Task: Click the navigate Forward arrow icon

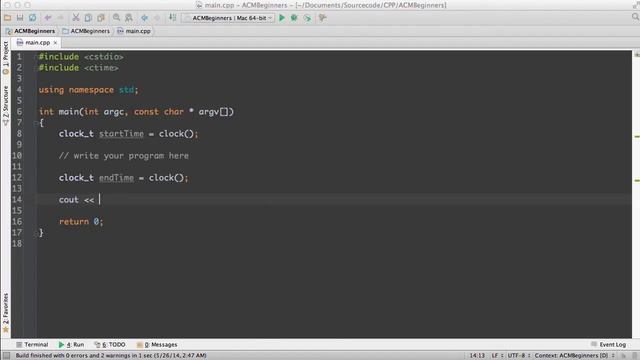Action: point(157,18)
